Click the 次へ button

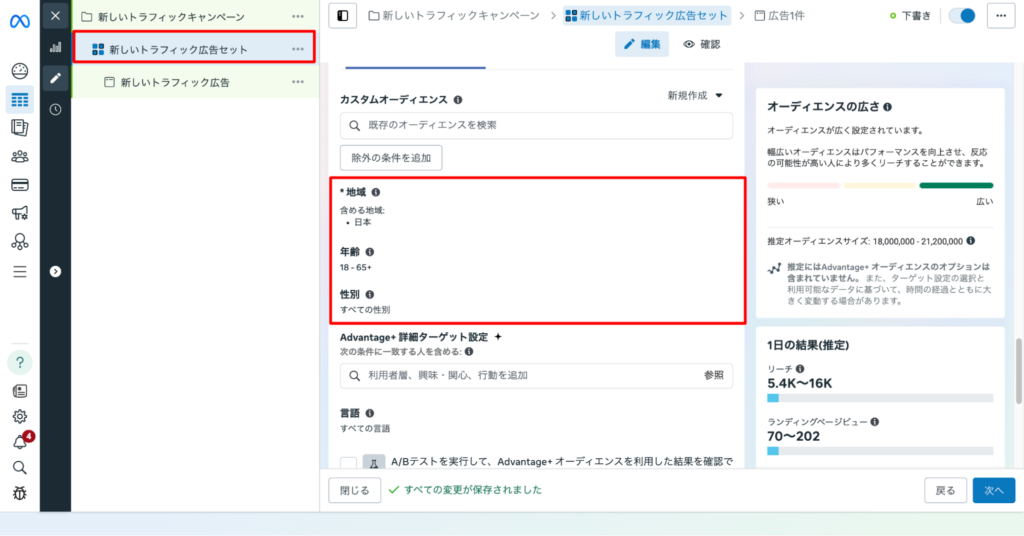tap(993, 490)
